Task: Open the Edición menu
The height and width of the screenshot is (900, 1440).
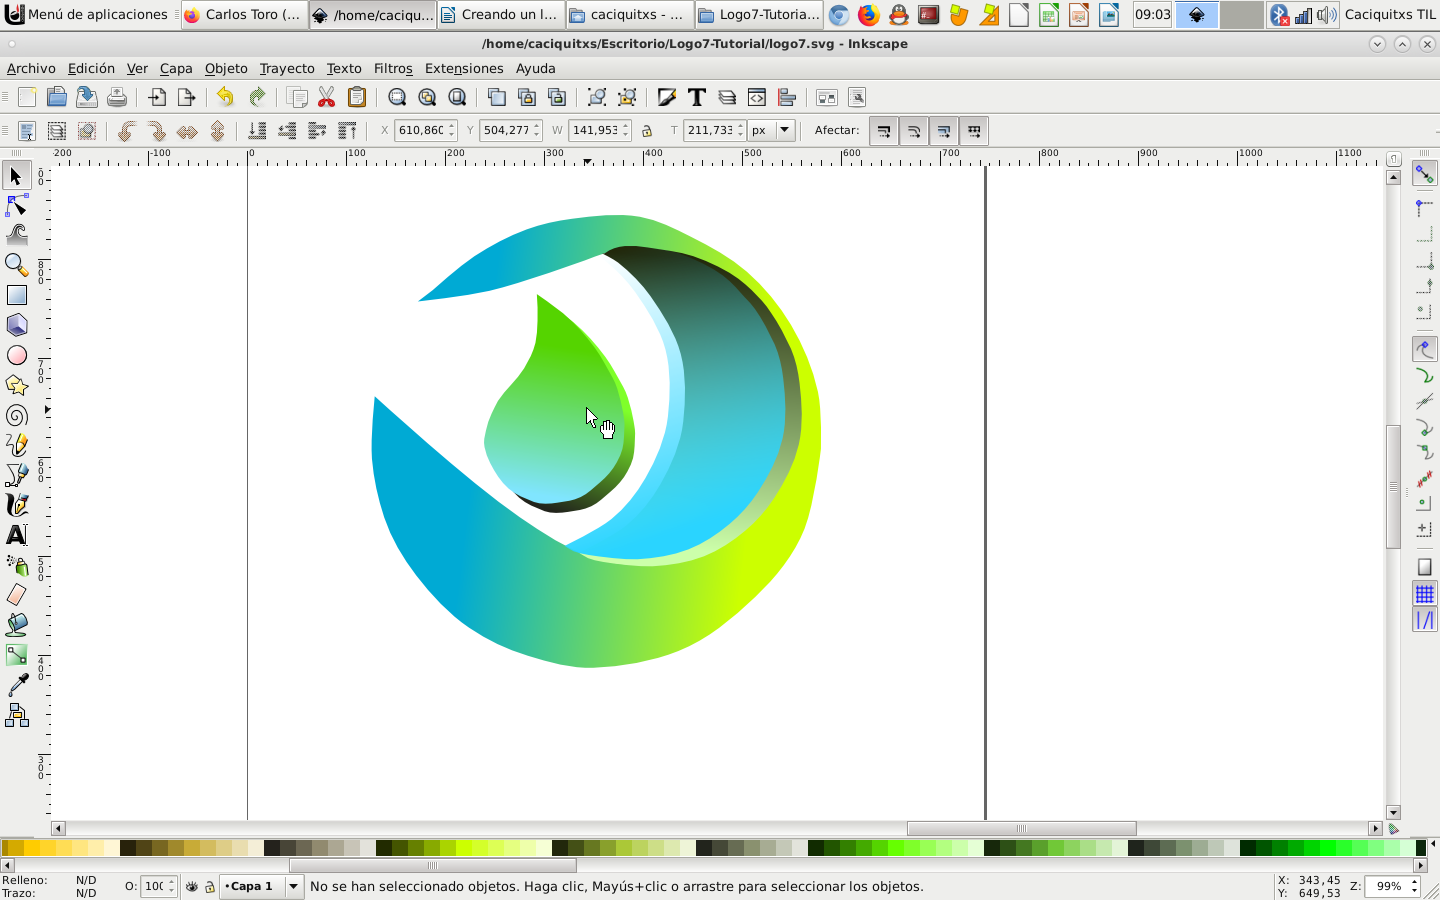Action: pyautogui.click(x=91, y=68)
